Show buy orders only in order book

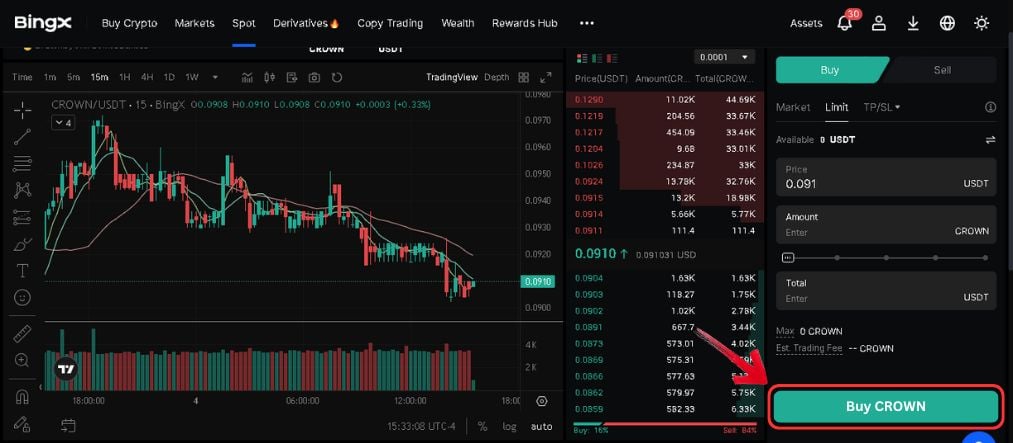(x=598, y=58)
